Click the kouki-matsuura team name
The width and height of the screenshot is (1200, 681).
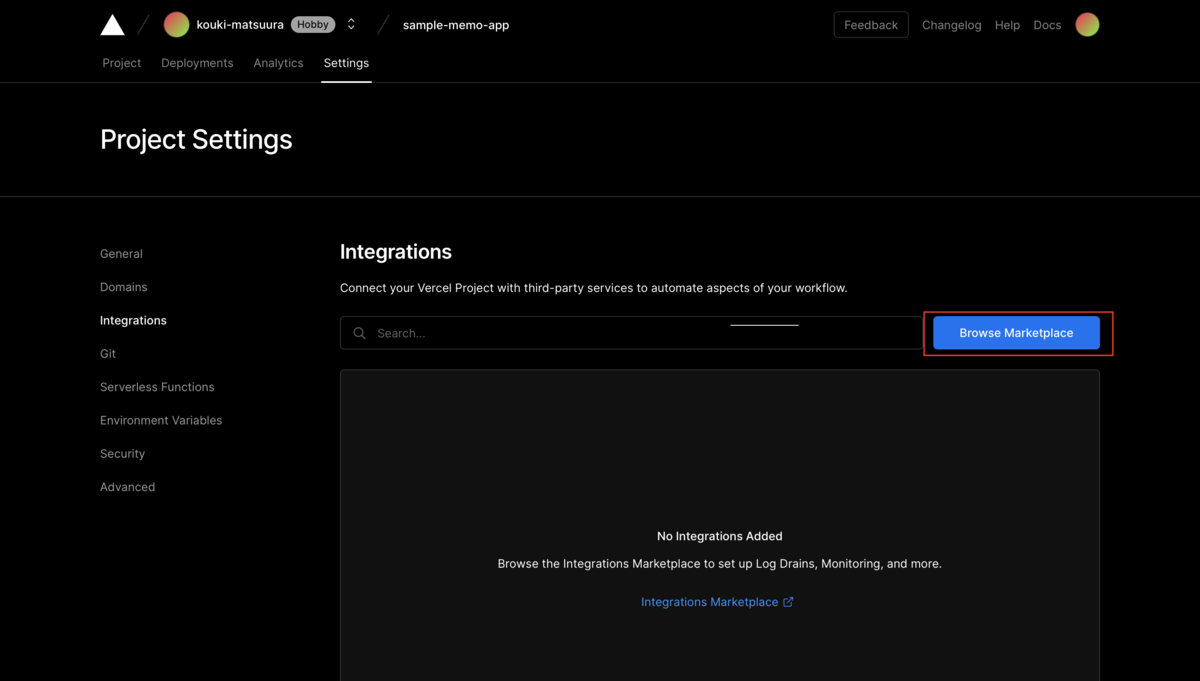[240, 25]
